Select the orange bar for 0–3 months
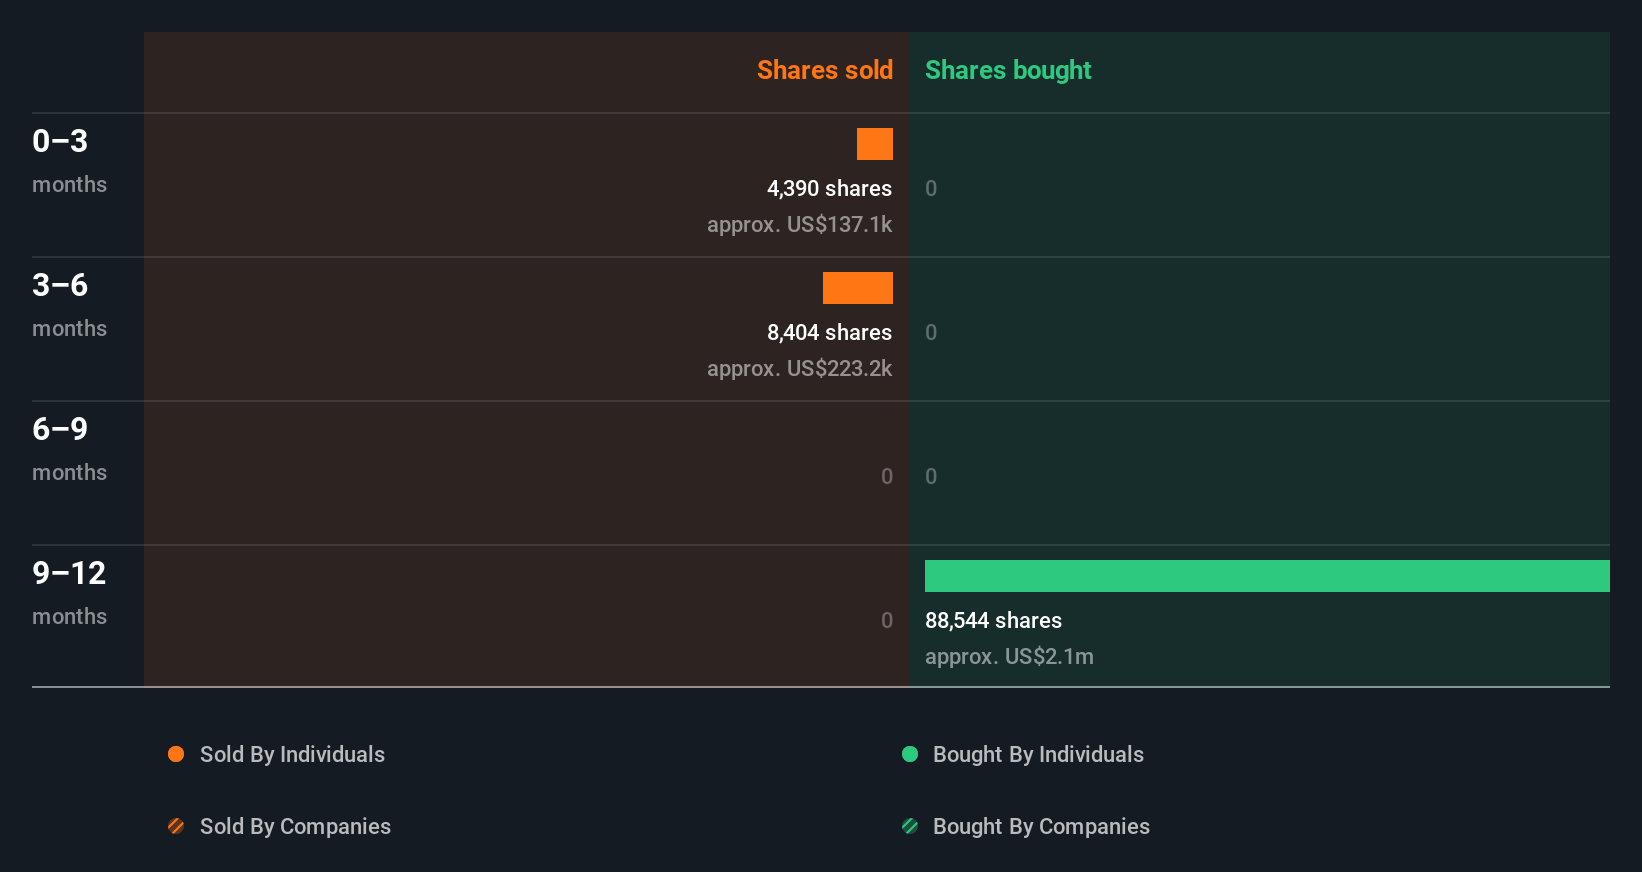 [x=875, y=144]
